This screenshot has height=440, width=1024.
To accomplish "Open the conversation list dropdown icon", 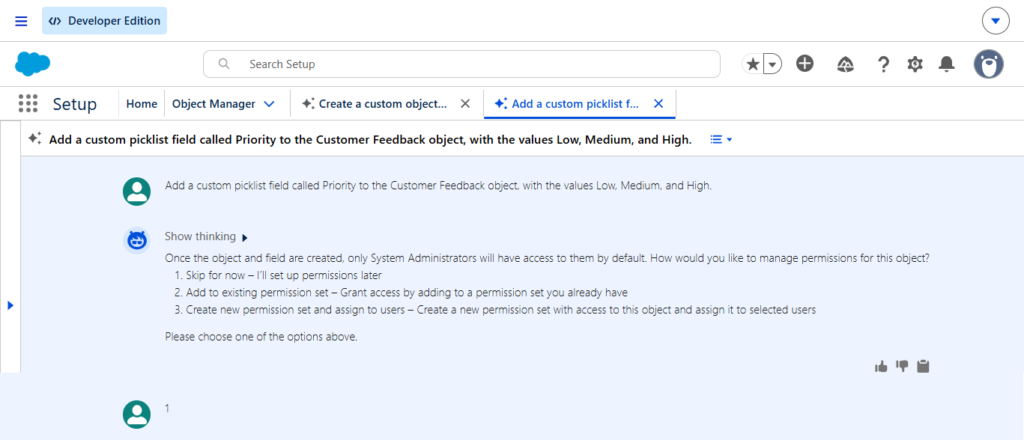I will 721,140.
